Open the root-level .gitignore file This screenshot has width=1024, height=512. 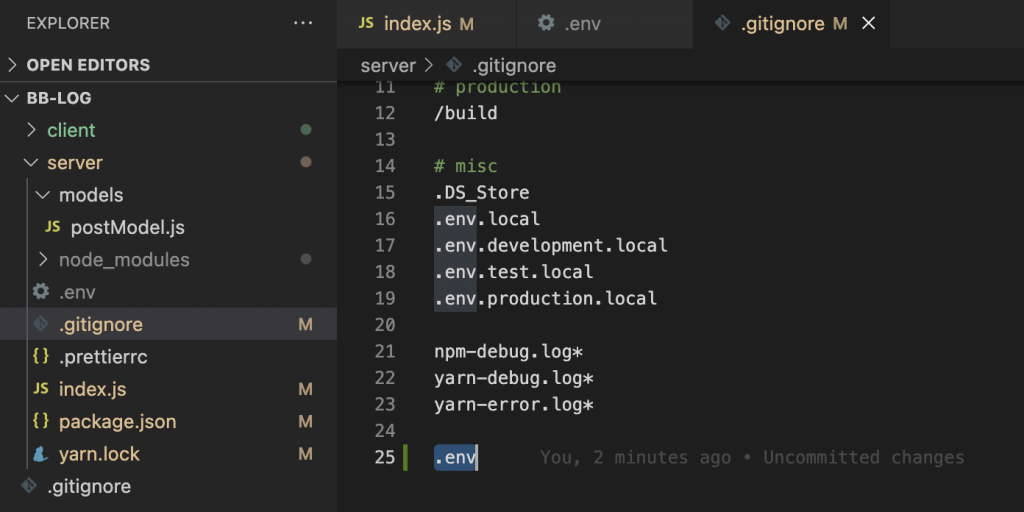click(90, 487)
